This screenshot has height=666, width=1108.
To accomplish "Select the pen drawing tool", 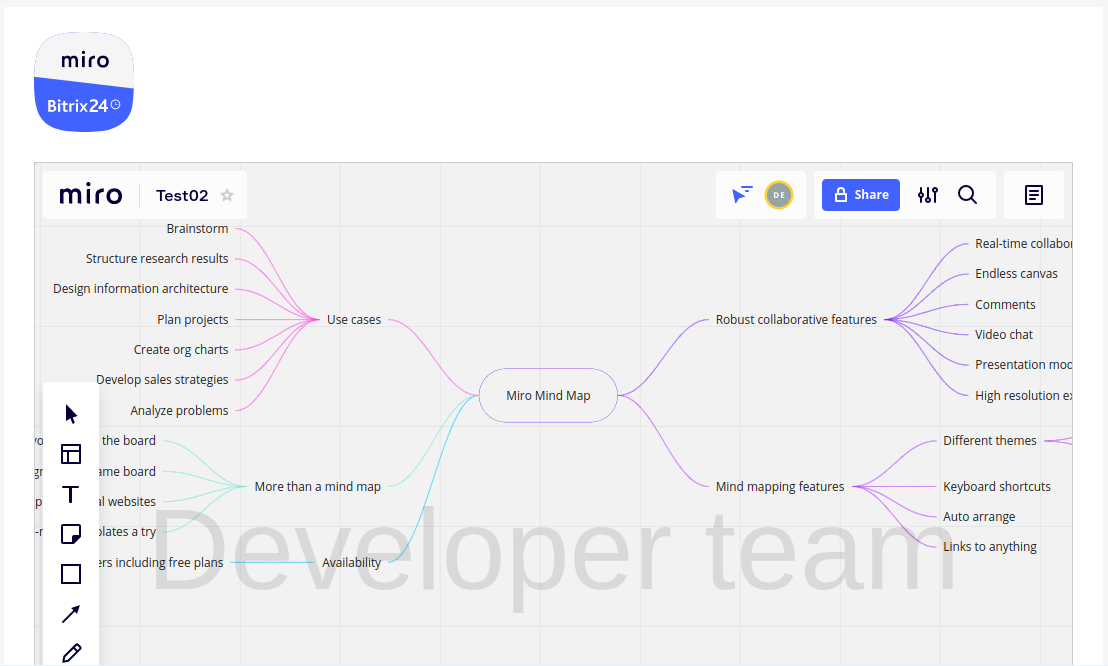I will 71,653.
